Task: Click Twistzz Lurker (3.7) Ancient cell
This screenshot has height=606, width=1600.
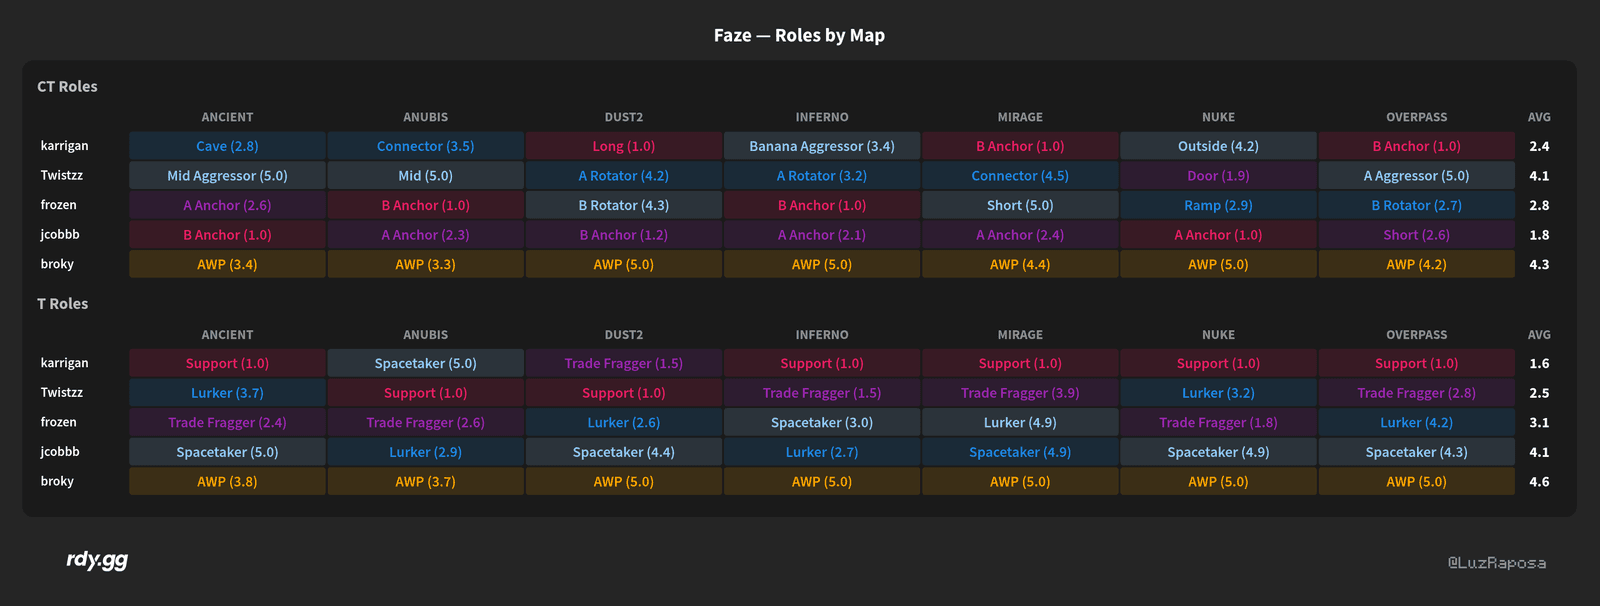Action: point(227,393)
